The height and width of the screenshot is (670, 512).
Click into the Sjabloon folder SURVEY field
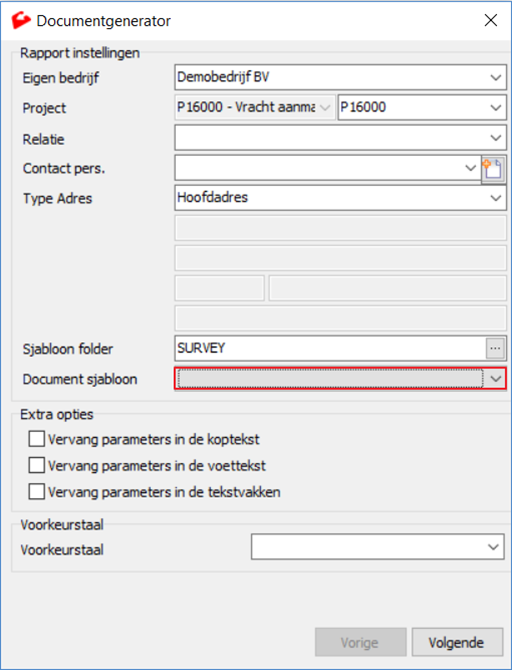click(x=330, y=348)
